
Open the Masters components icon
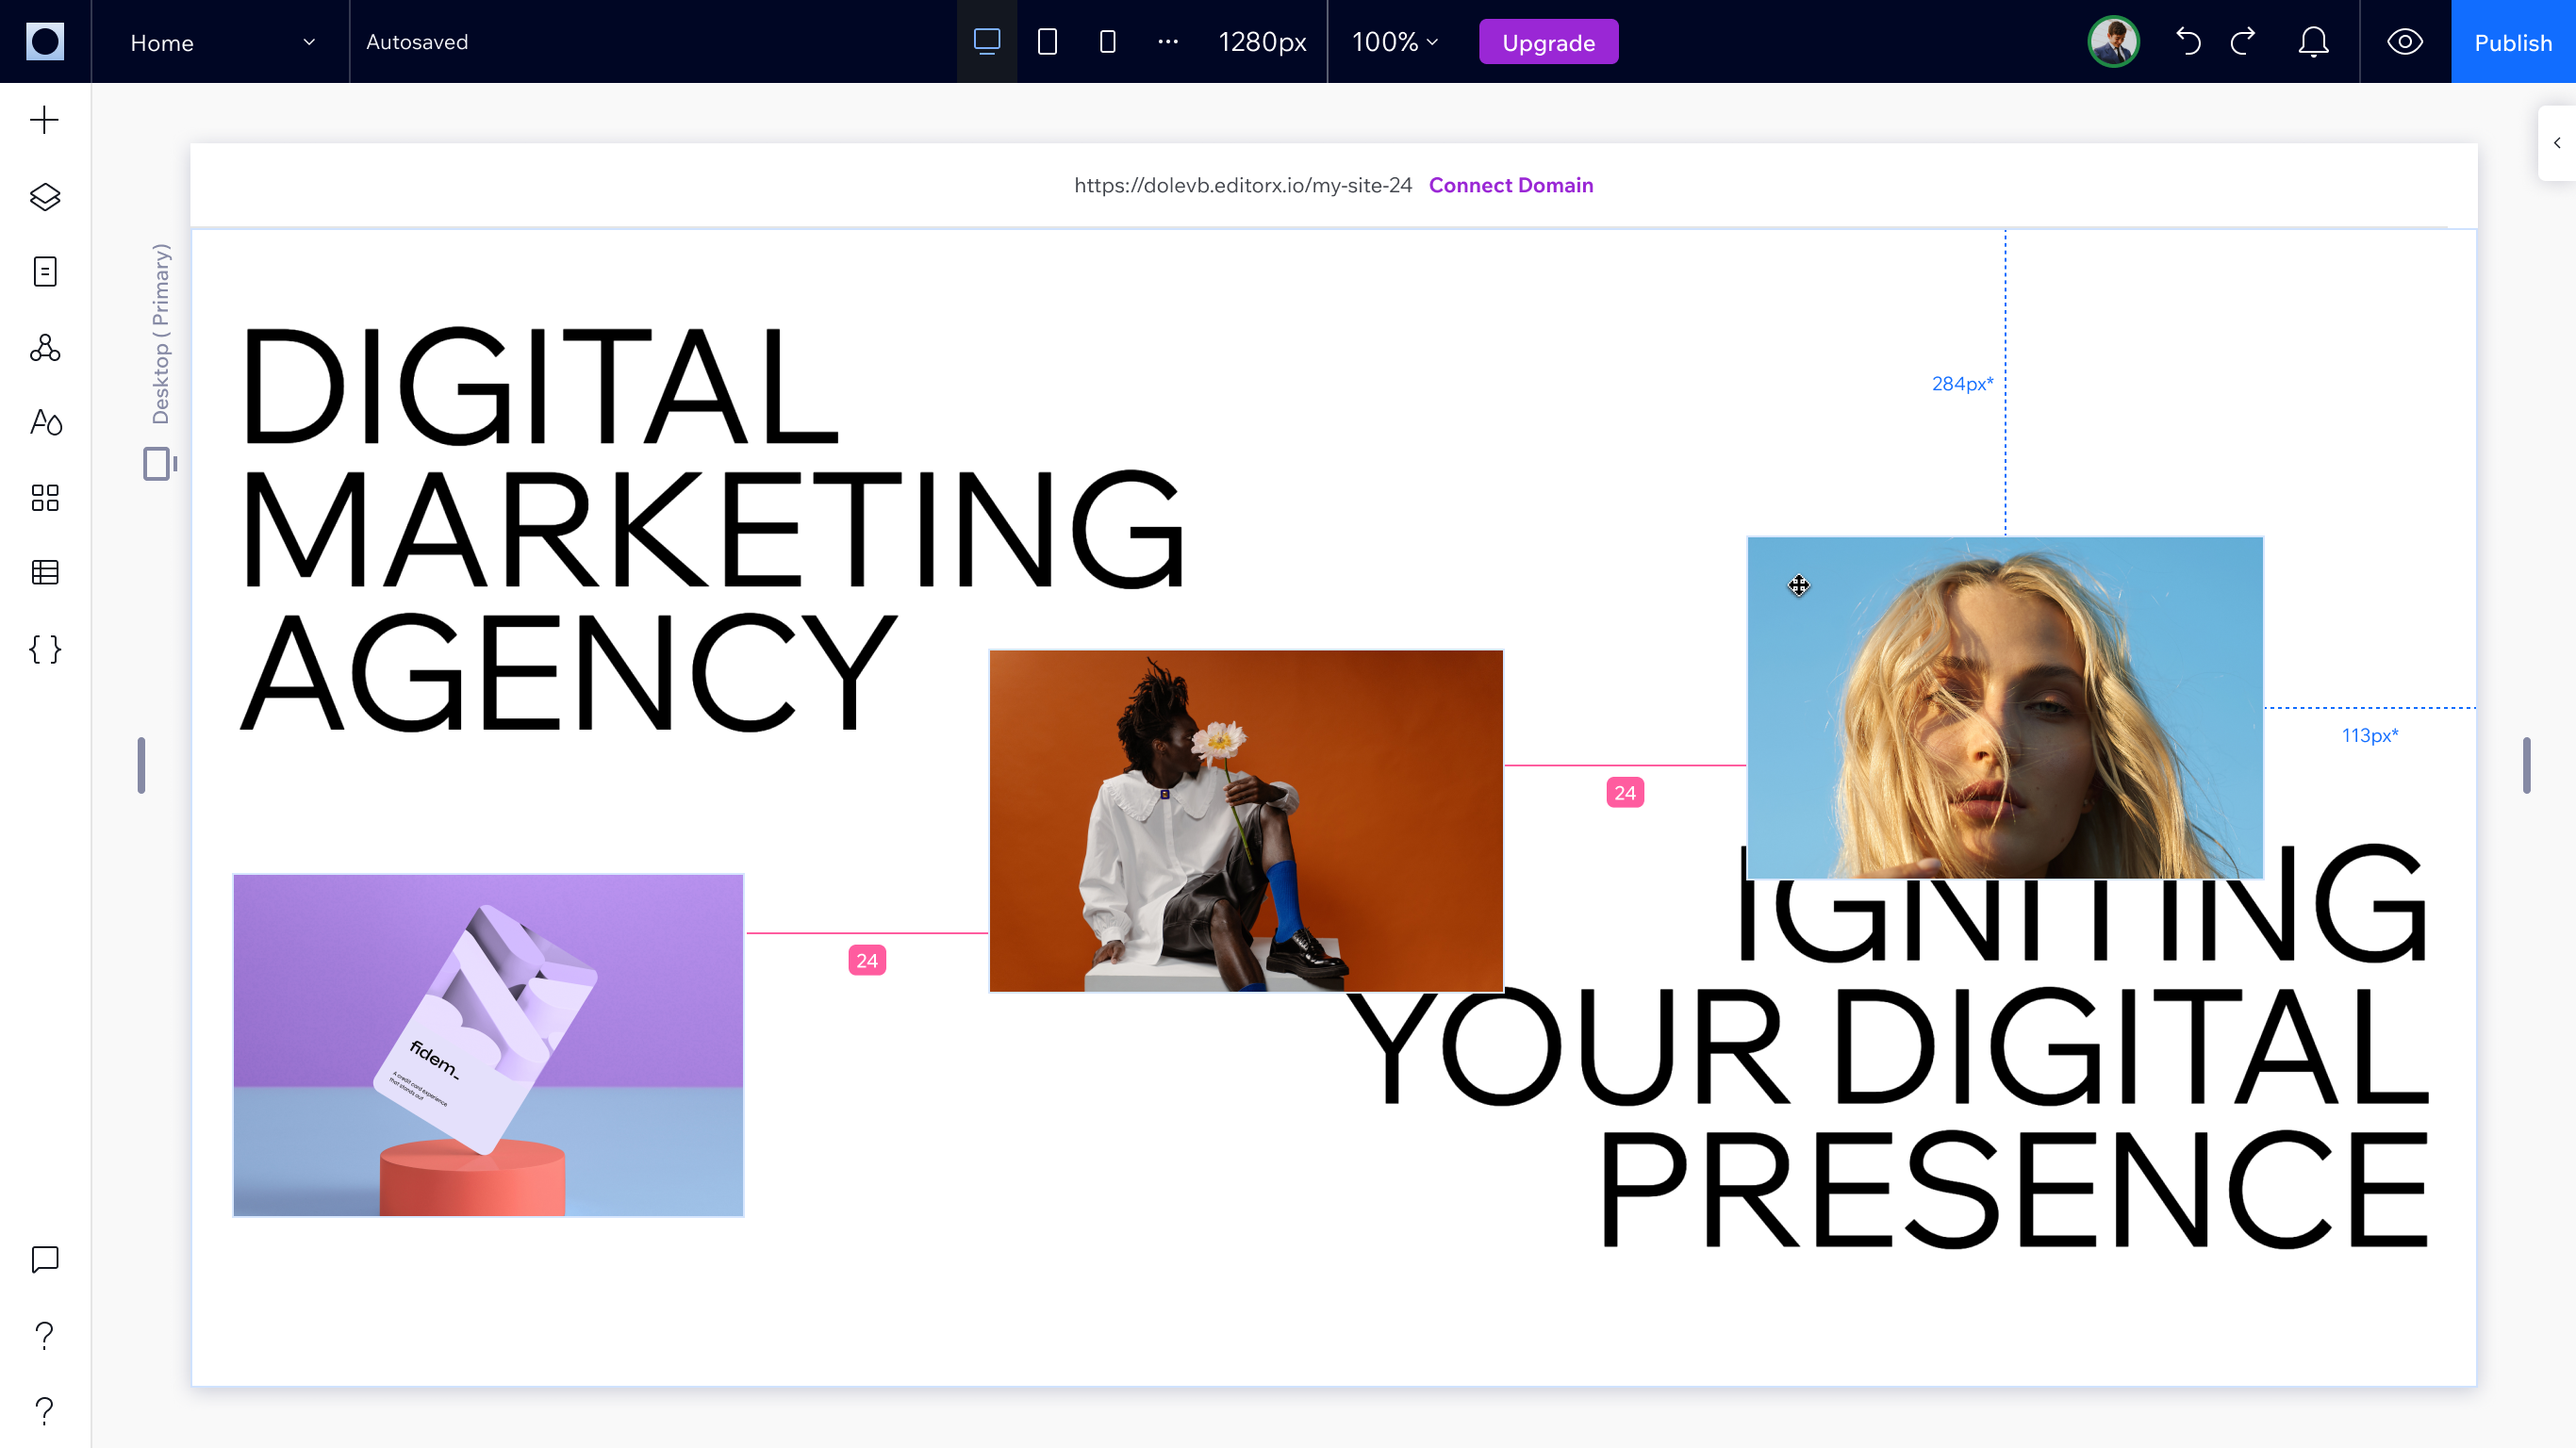tap(45, 348)
